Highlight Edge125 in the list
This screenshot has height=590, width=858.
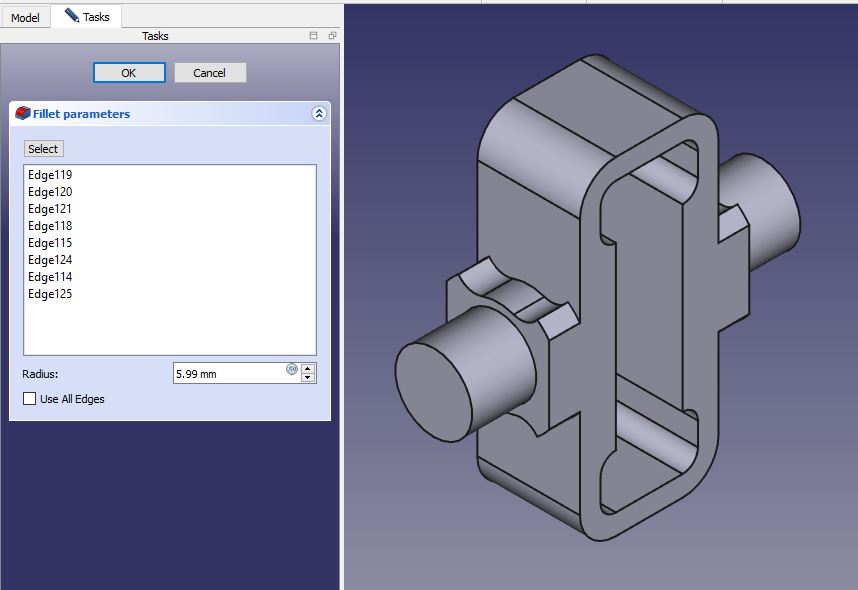pyautogui.click(x=50, y=294)
